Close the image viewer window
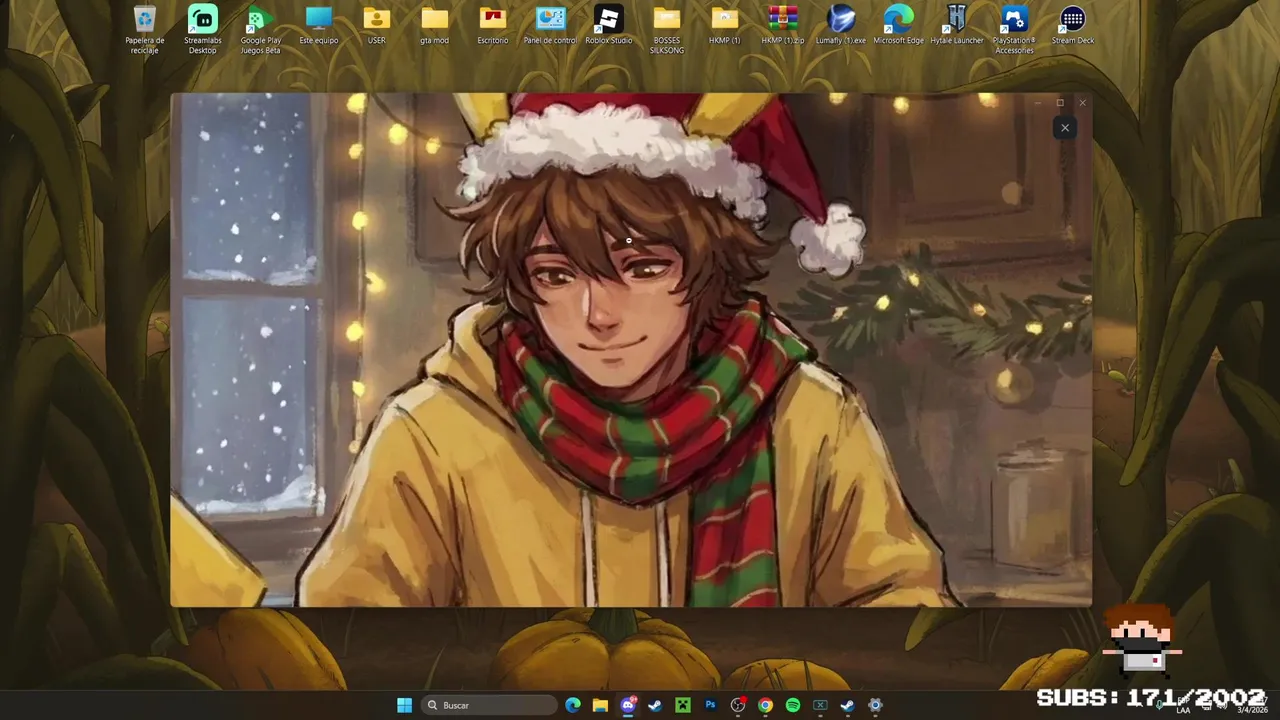 click(x=1082, y=102)
